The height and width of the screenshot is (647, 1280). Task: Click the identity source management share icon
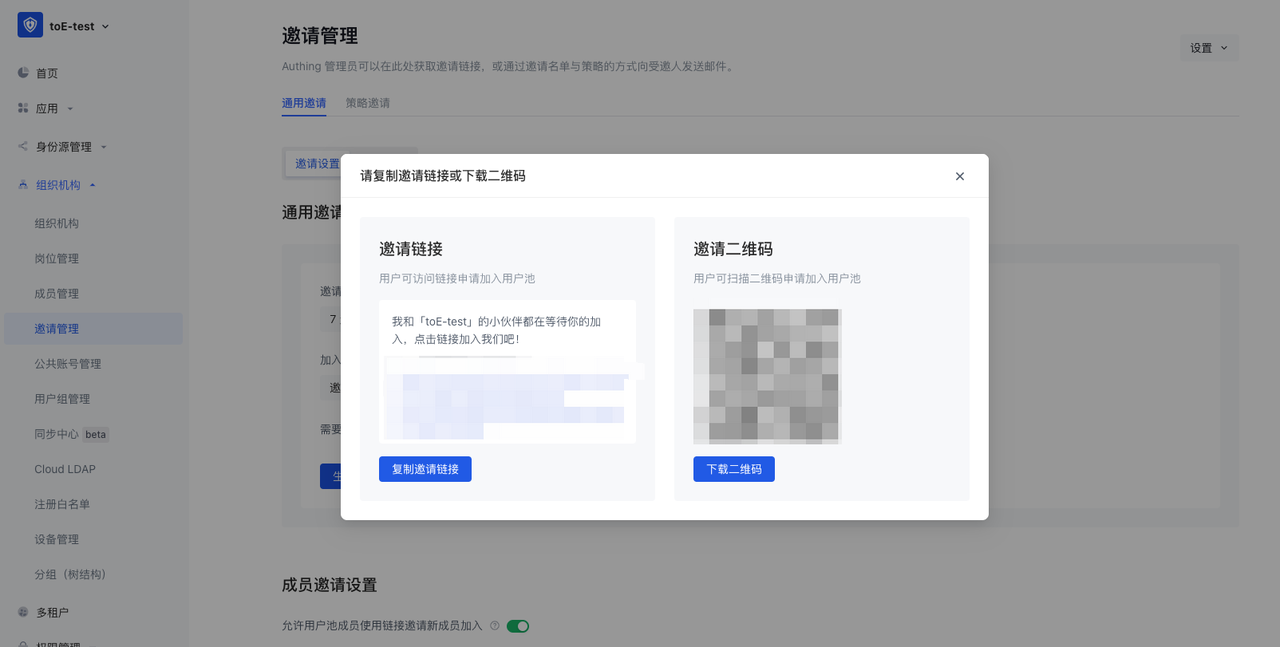coord(23,147)
